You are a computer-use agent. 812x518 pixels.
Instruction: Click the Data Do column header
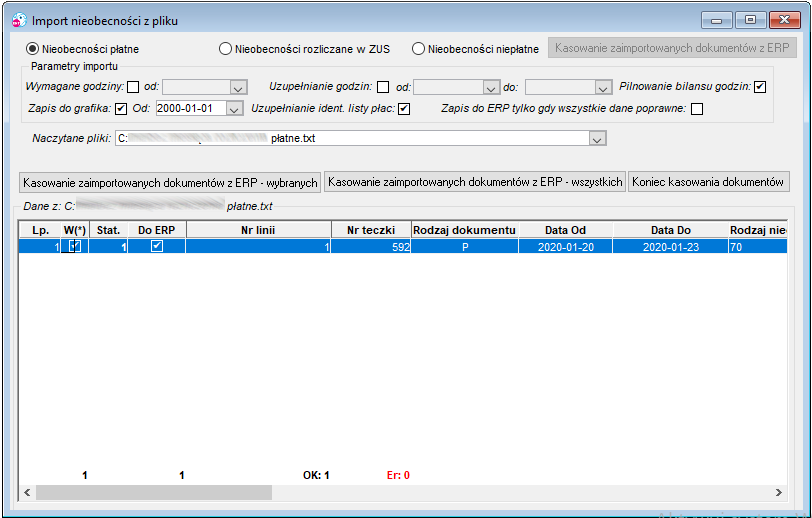[x=671, y=230]
